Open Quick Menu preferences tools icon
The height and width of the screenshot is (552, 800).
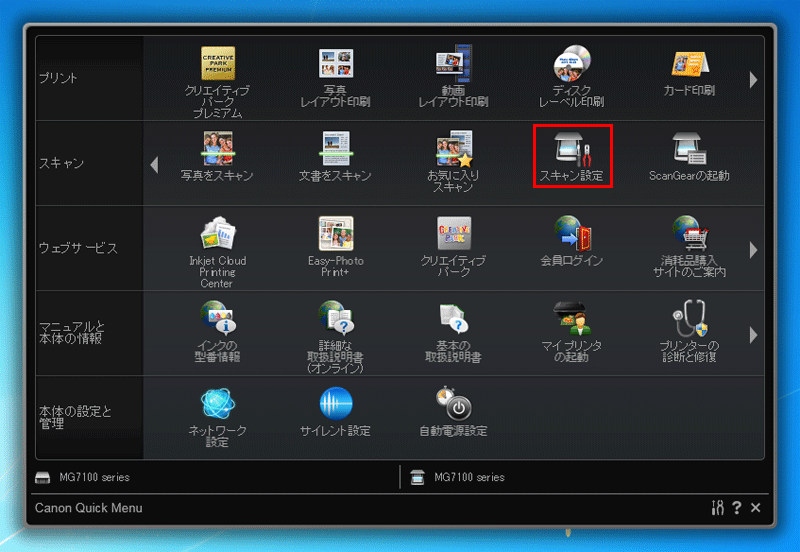(717, 508)
